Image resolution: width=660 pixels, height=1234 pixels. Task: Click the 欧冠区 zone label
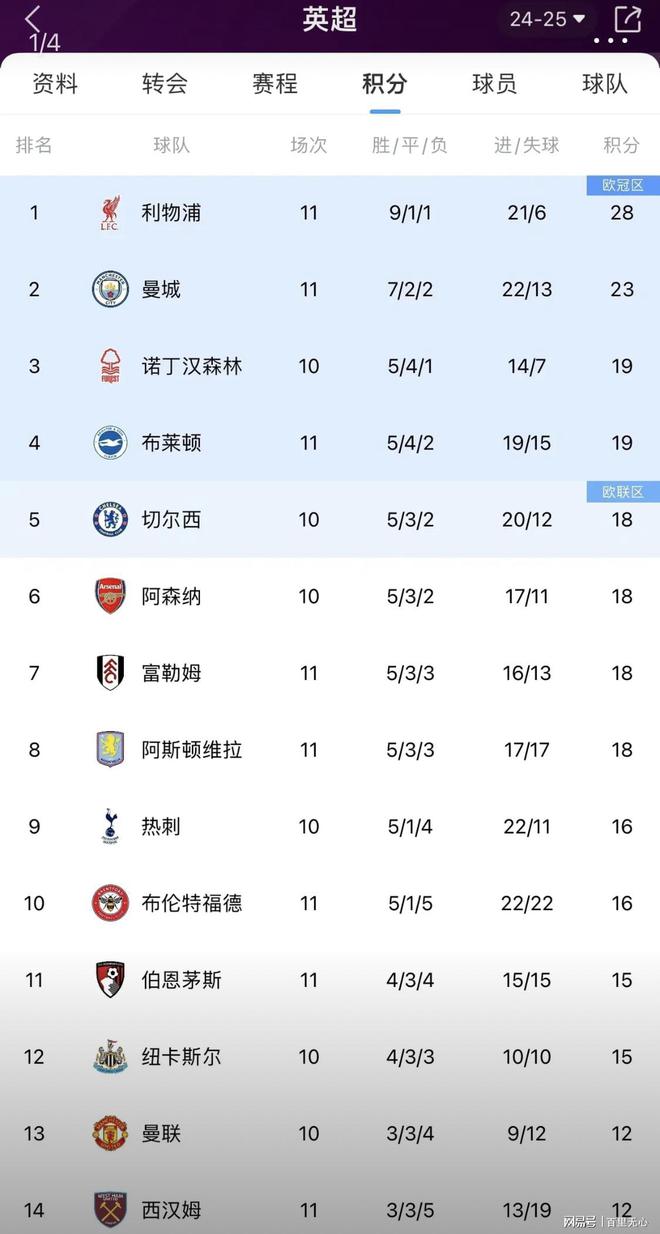click(x=624, y=184)
